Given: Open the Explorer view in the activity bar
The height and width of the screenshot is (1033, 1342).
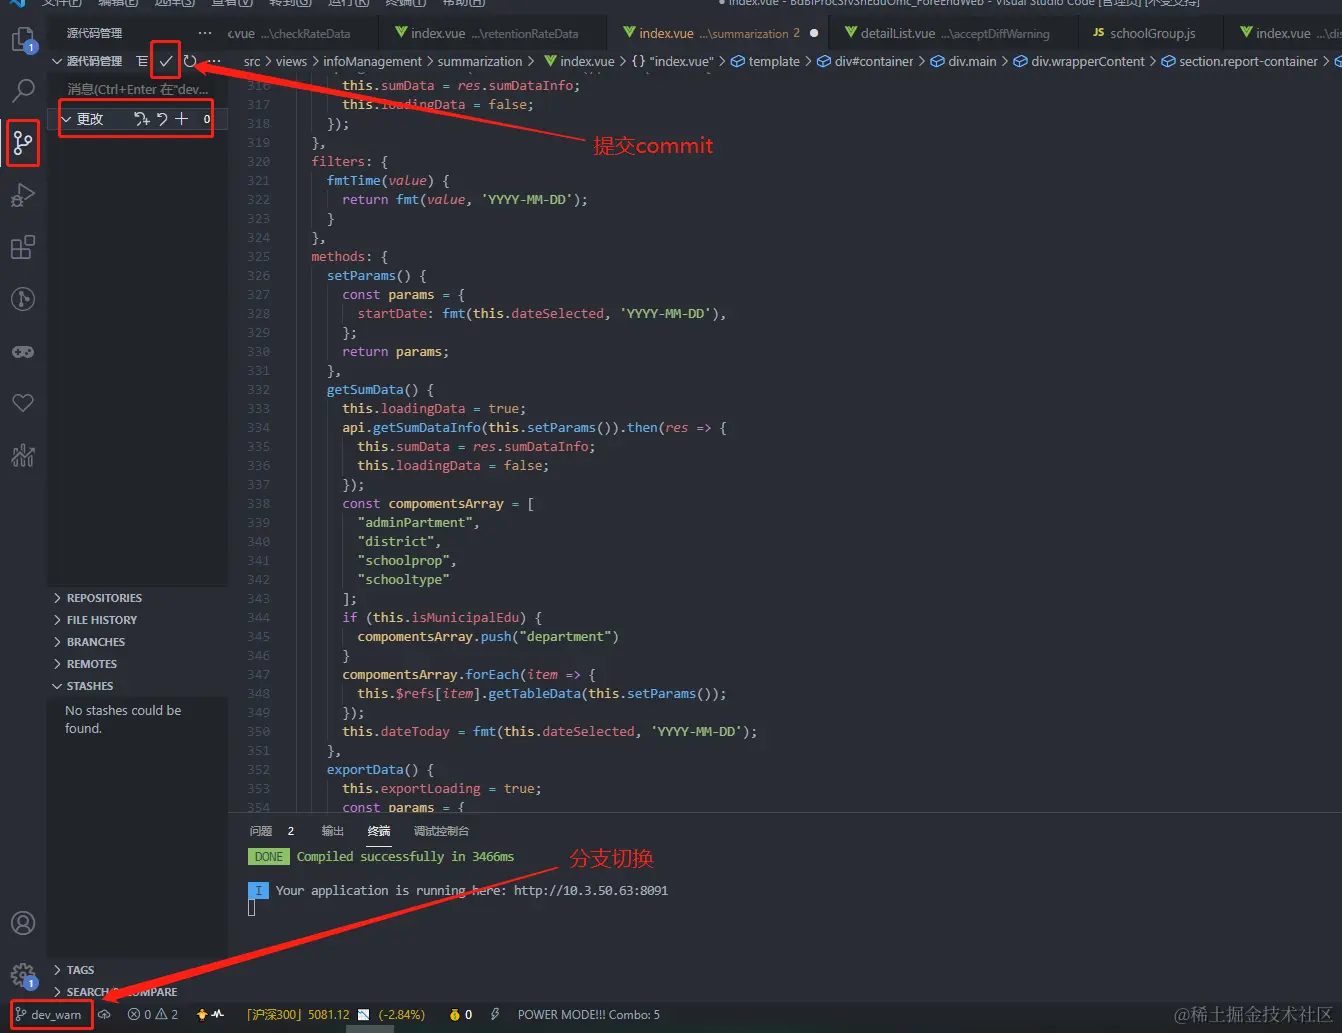Looking at the screenshot, I should point(23,40).
